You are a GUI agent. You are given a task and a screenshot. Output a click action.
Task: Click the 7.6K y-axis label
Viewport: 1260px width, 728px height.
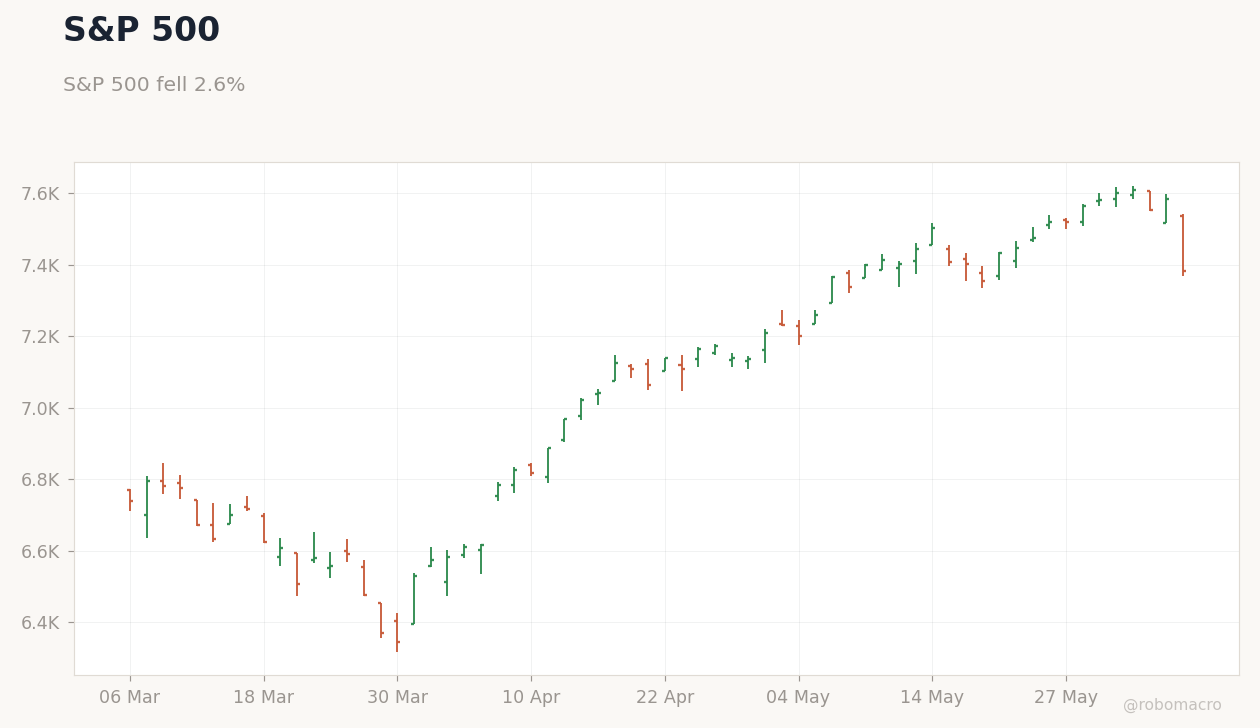pos(41,193)
